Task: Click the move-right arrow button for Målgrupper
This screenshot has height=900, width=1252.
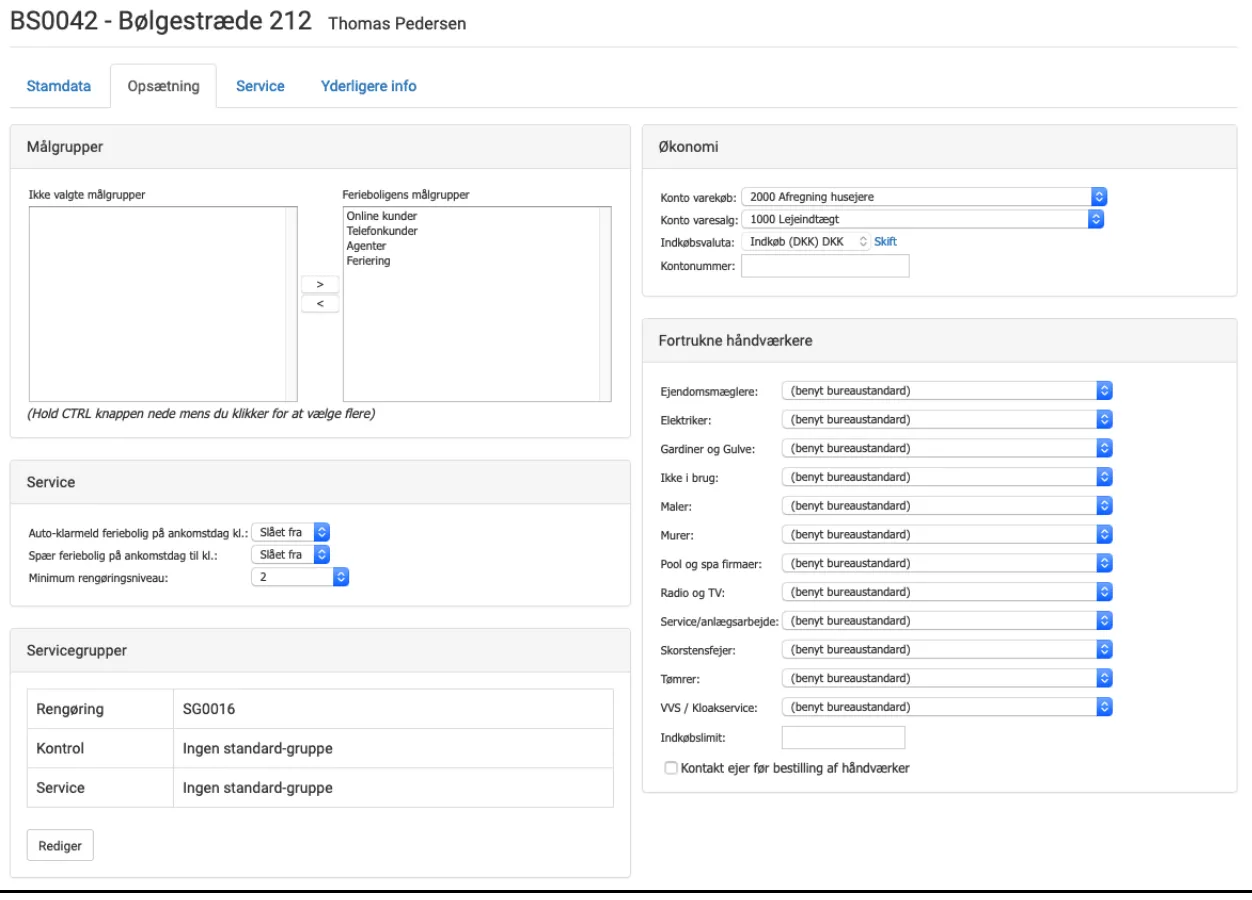Action: (x=319, y=284)
